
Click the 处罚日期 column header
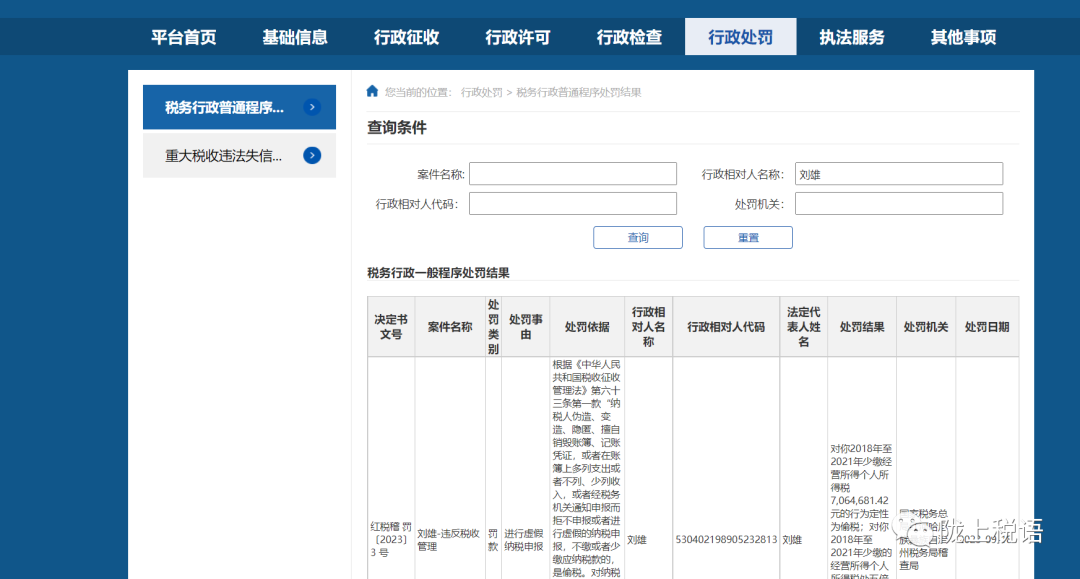987,327
